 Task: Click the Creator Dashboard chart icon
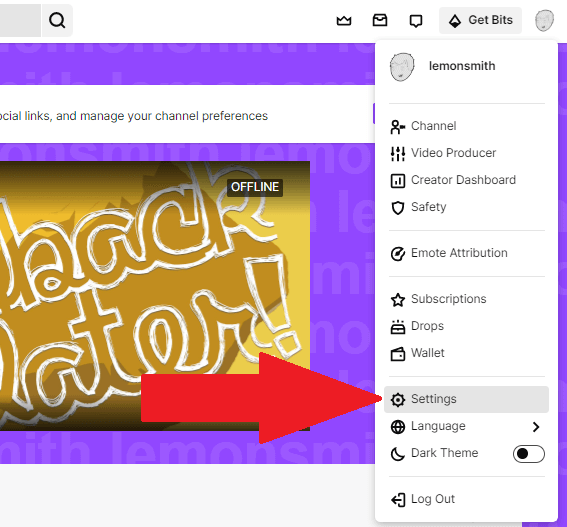coord(398,181)
